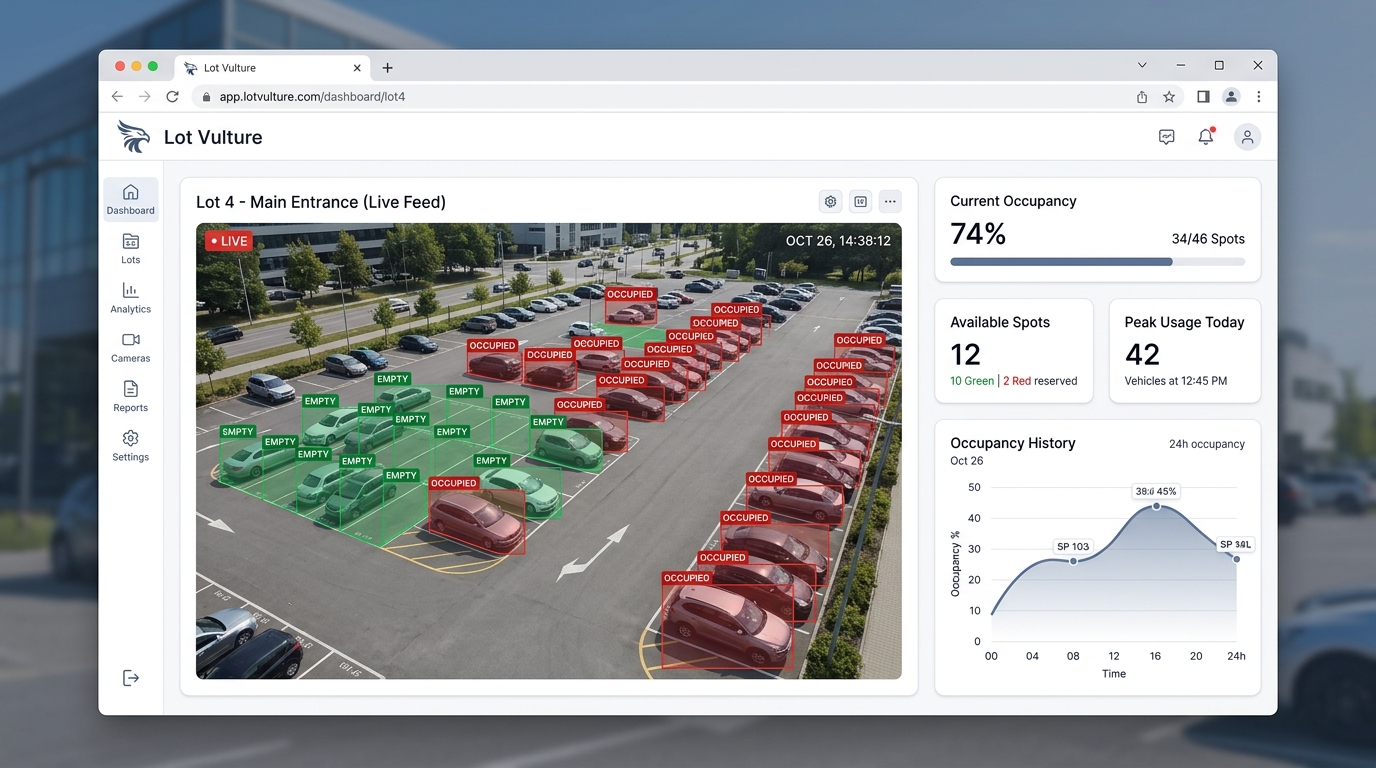Click the Occupancy History heading
Screen dimensions: 1376x768
point(1013,443)
